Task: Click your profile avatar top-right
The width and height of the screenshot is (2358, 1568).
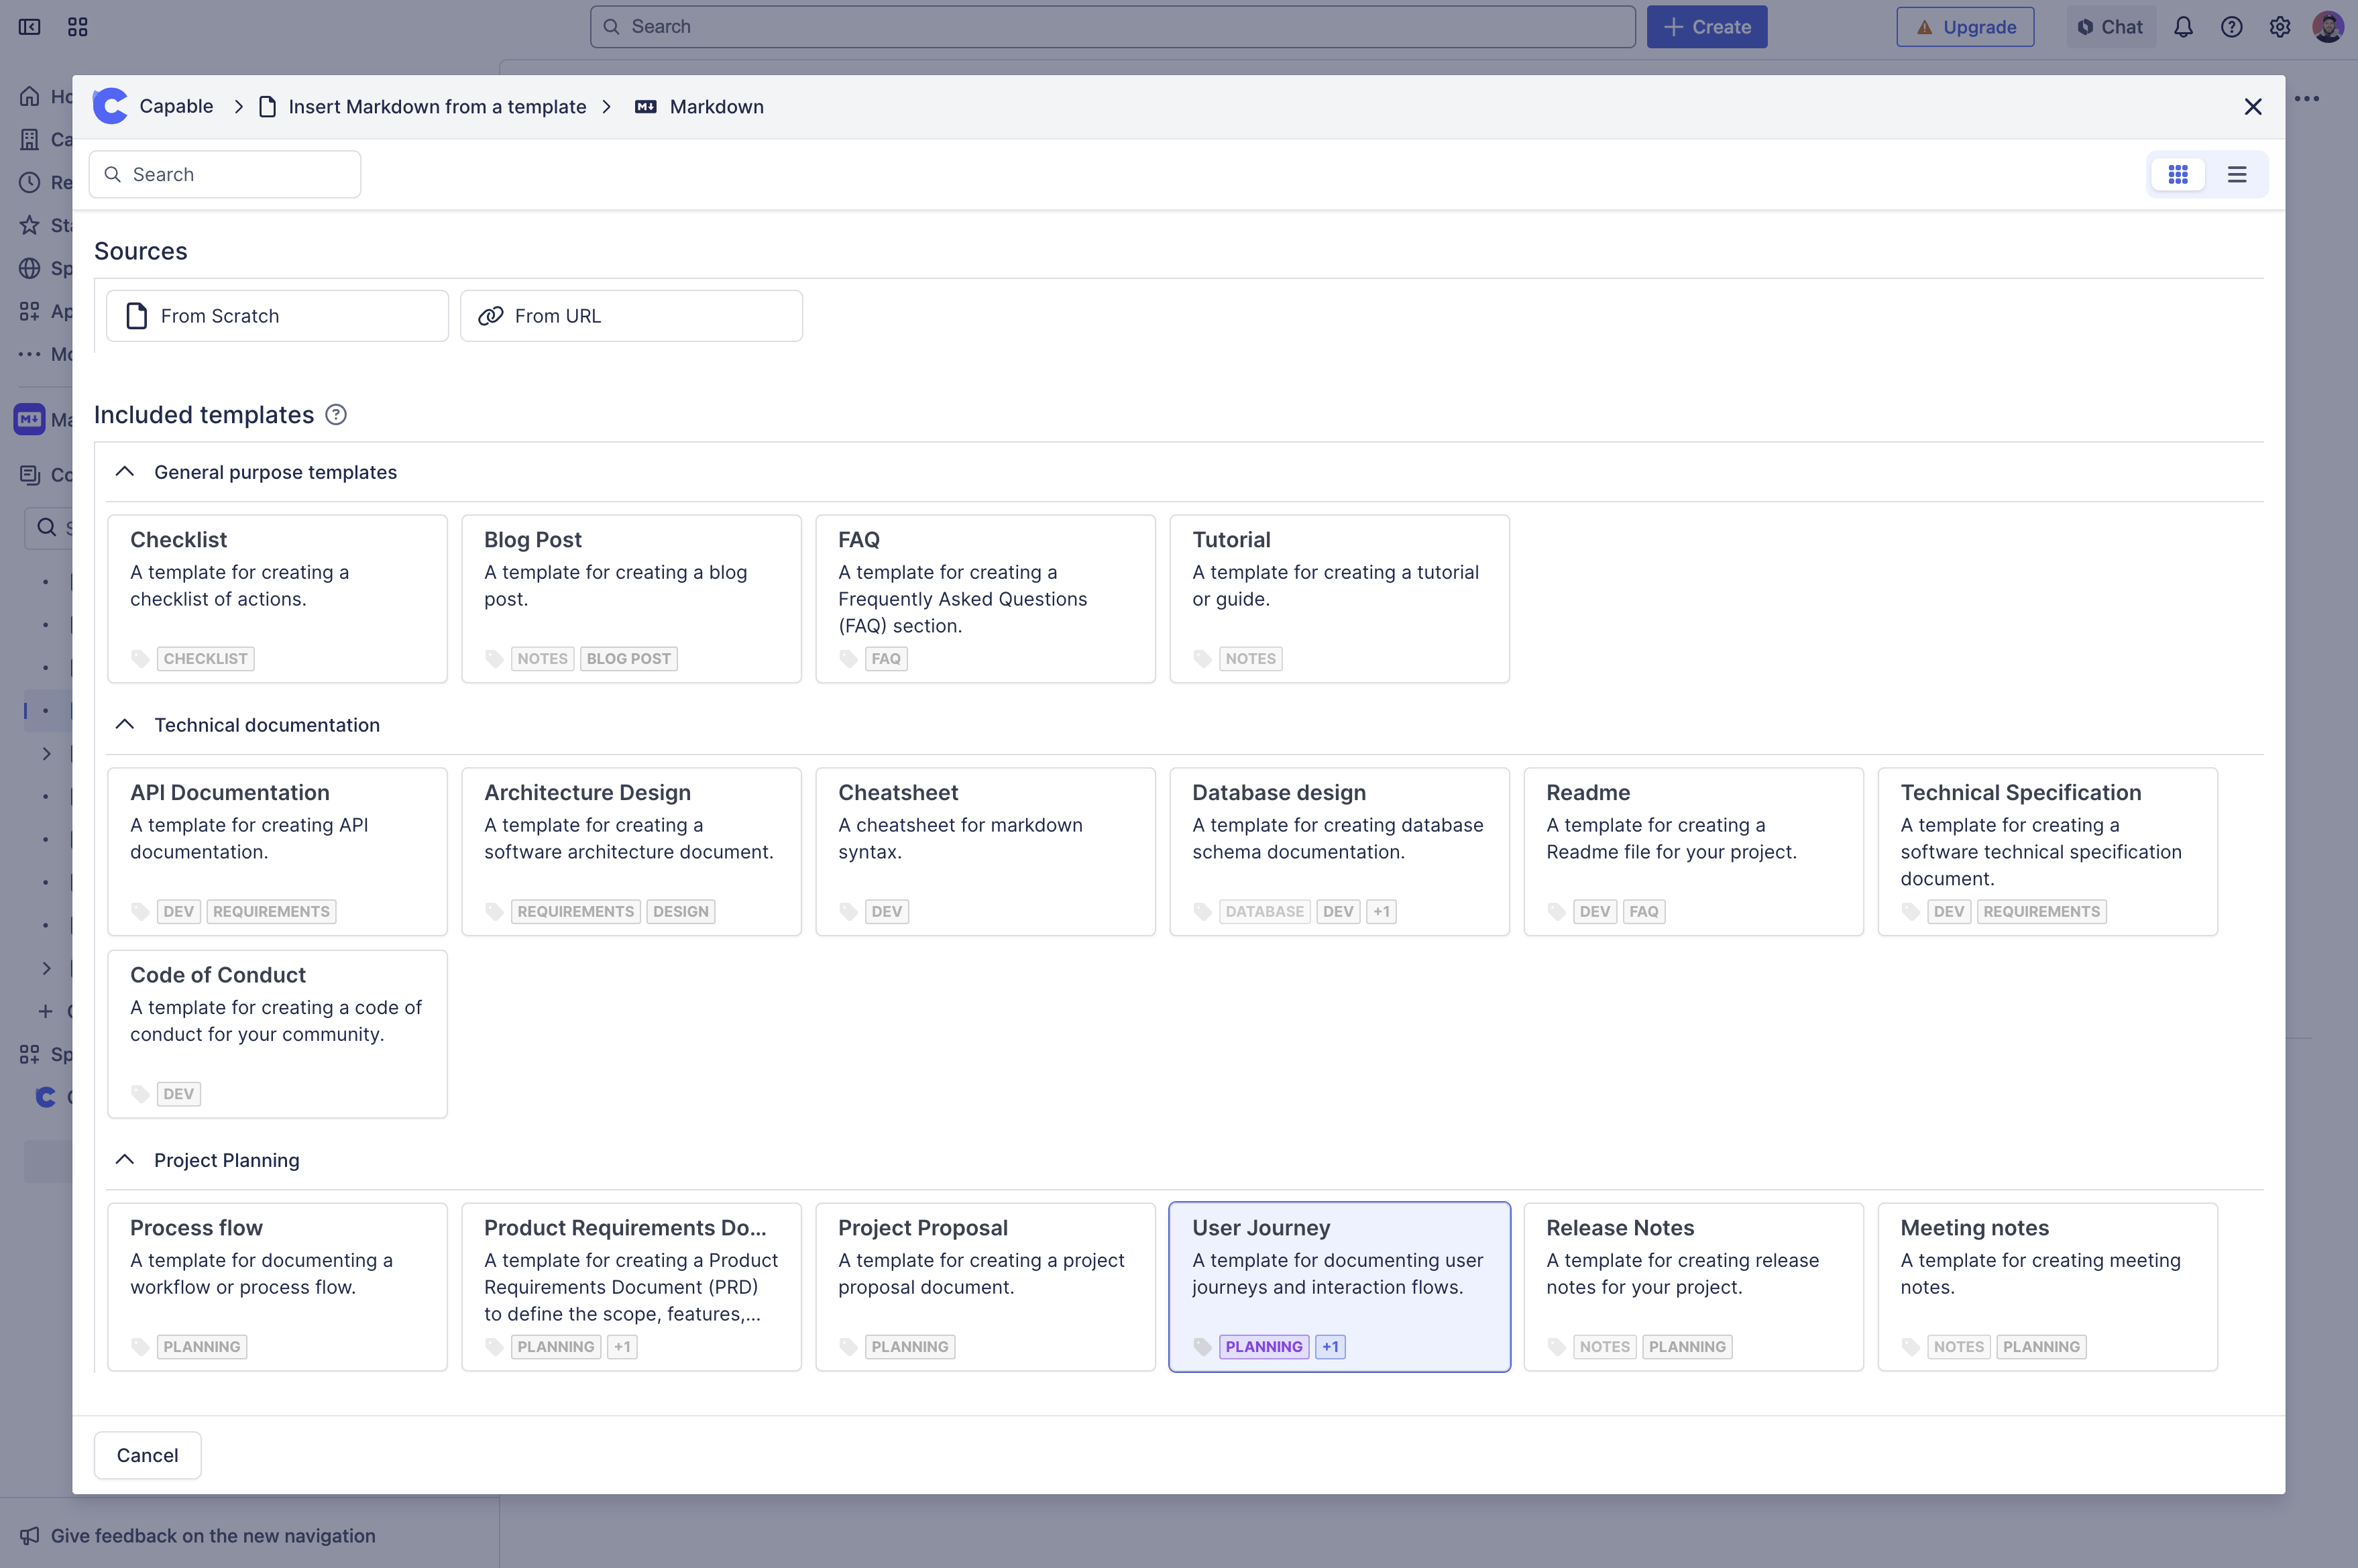Action: tap(2329, 26)
